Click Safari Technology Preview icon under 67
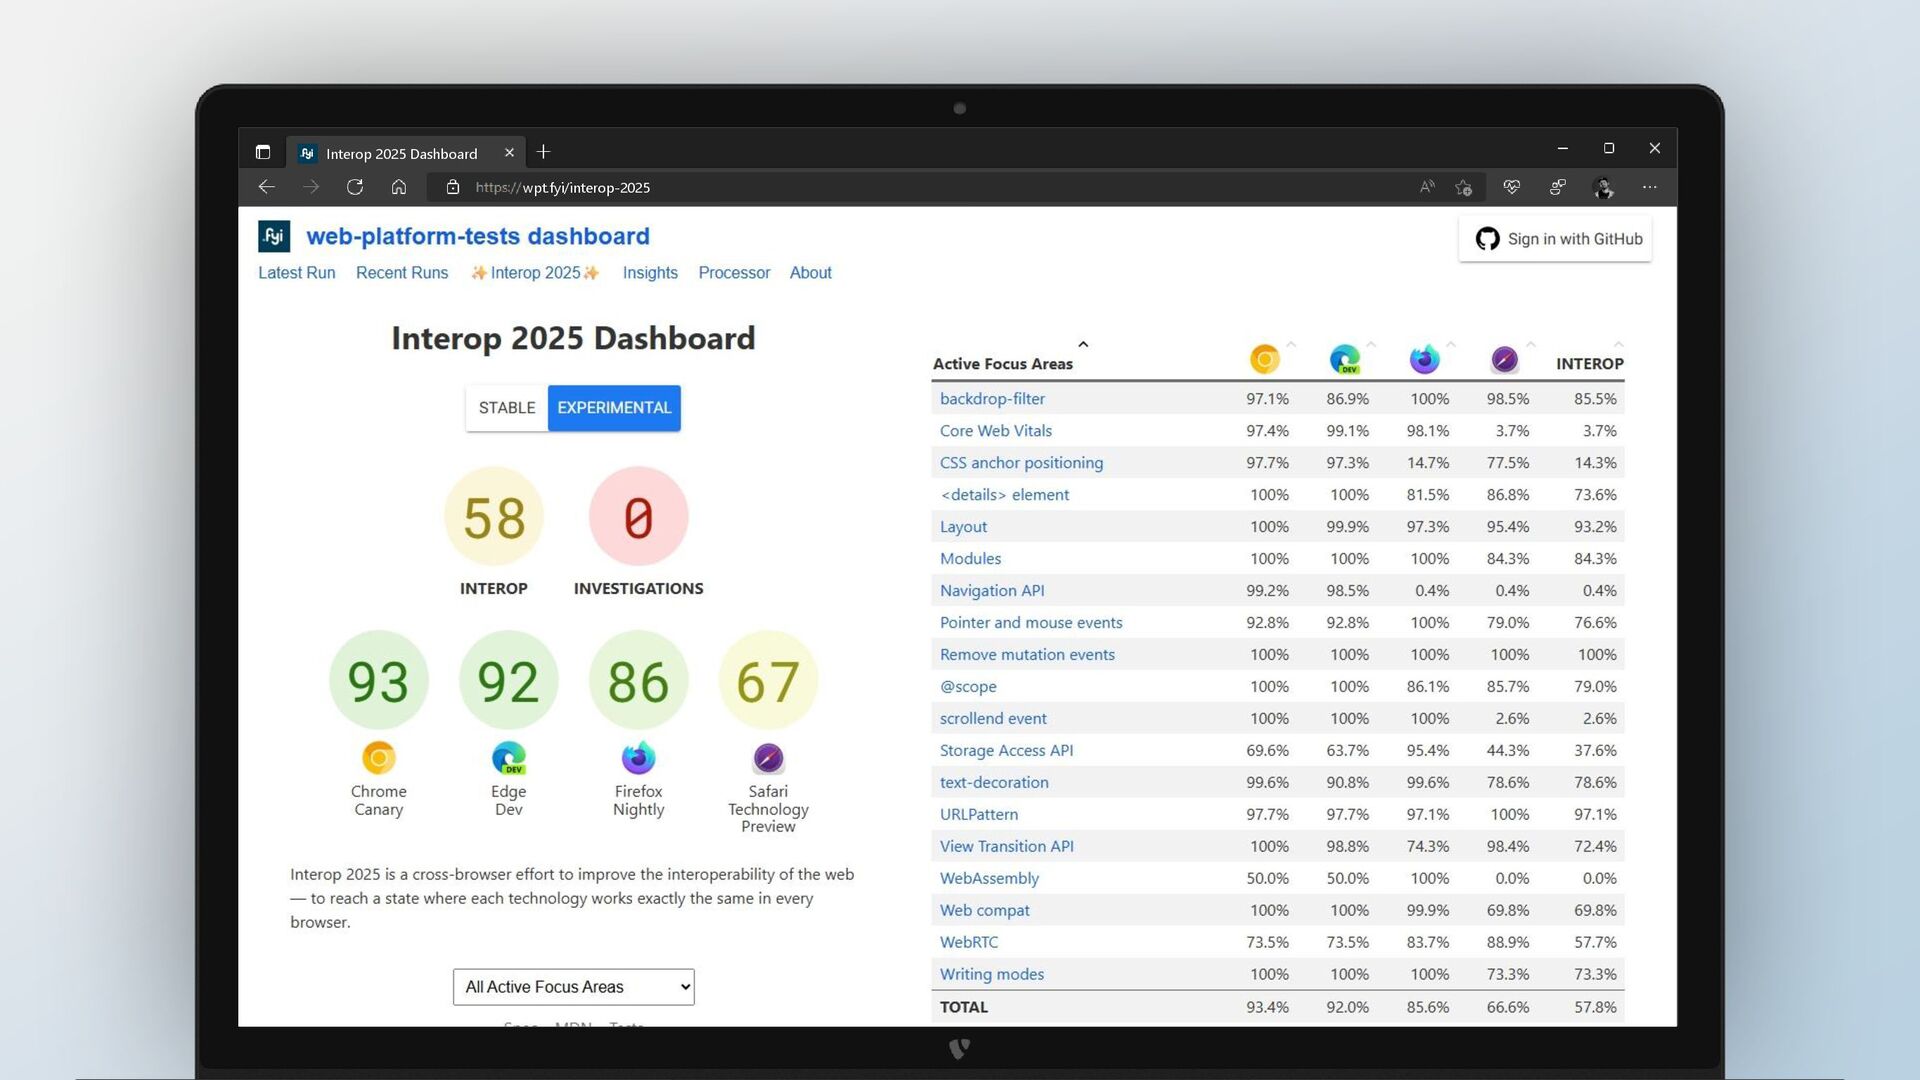Screen dimensions: 1920x1080 [768, 758]
